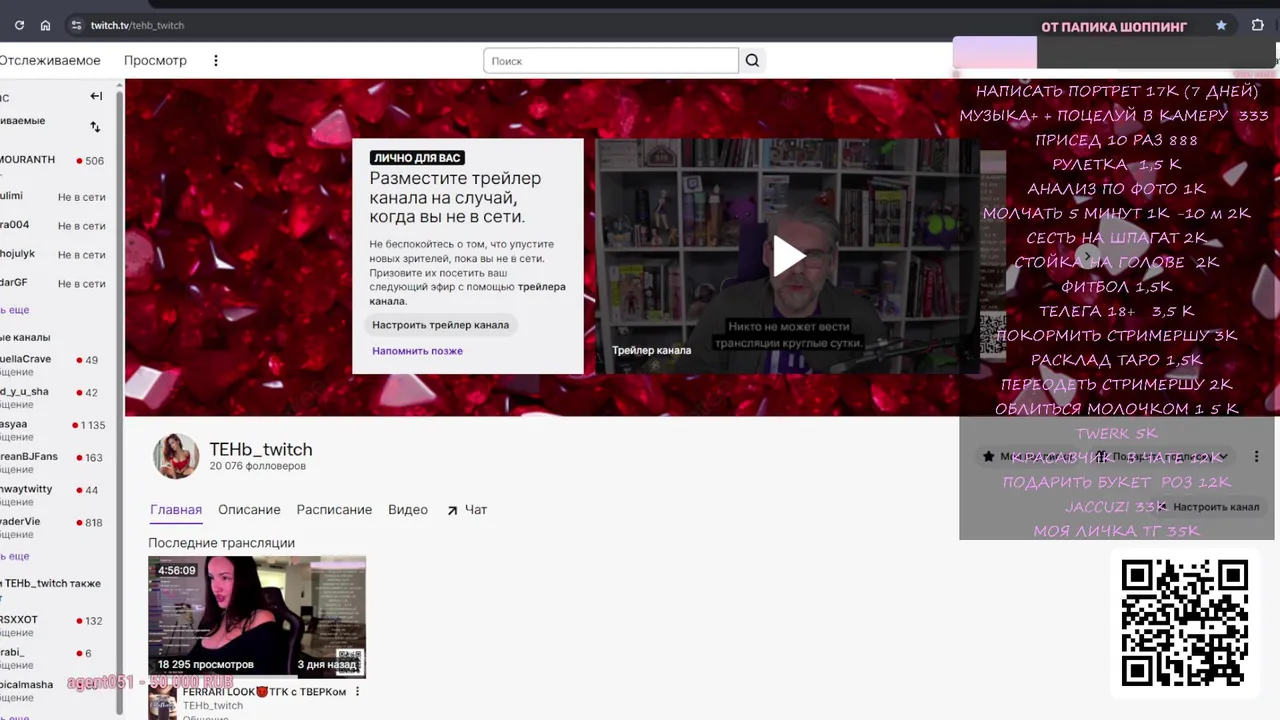Click Настроить трейлер канала button
Image resolution: width=1280 pixels, height=720 pixels.
click(x=440, y=325)
